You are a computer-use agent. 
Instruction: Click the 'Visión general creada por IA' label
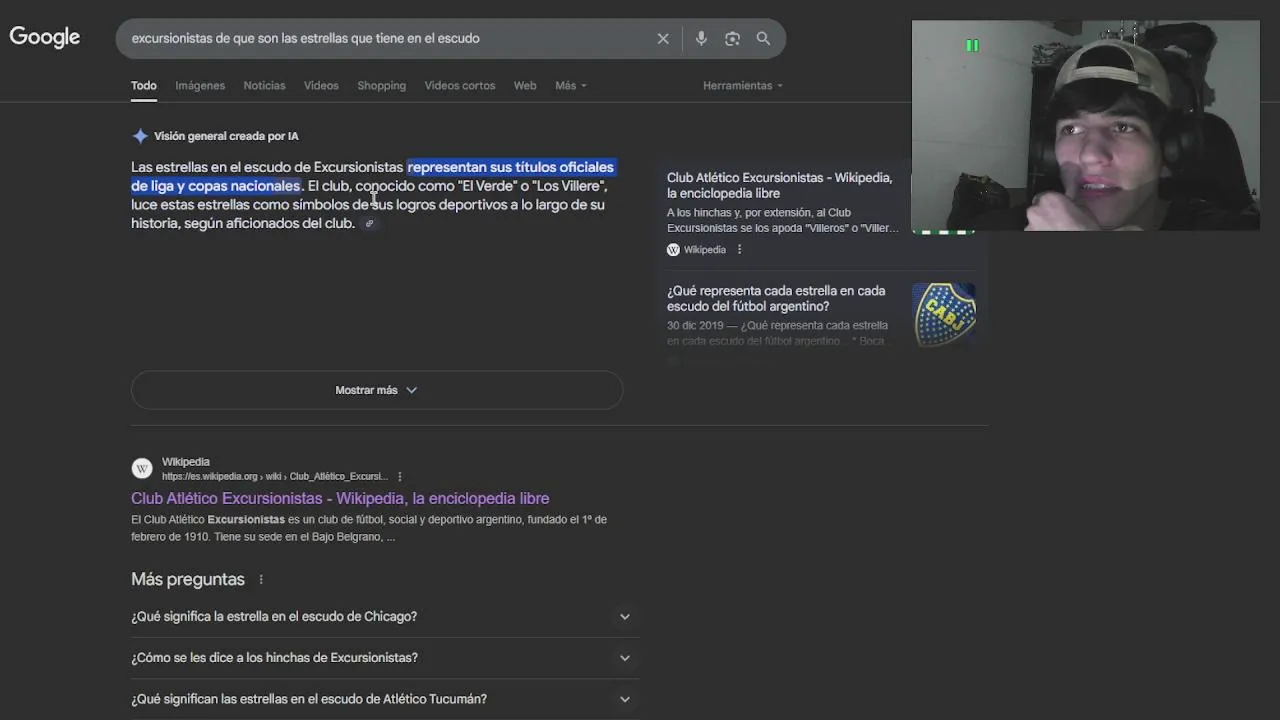(x=226, y=136)
